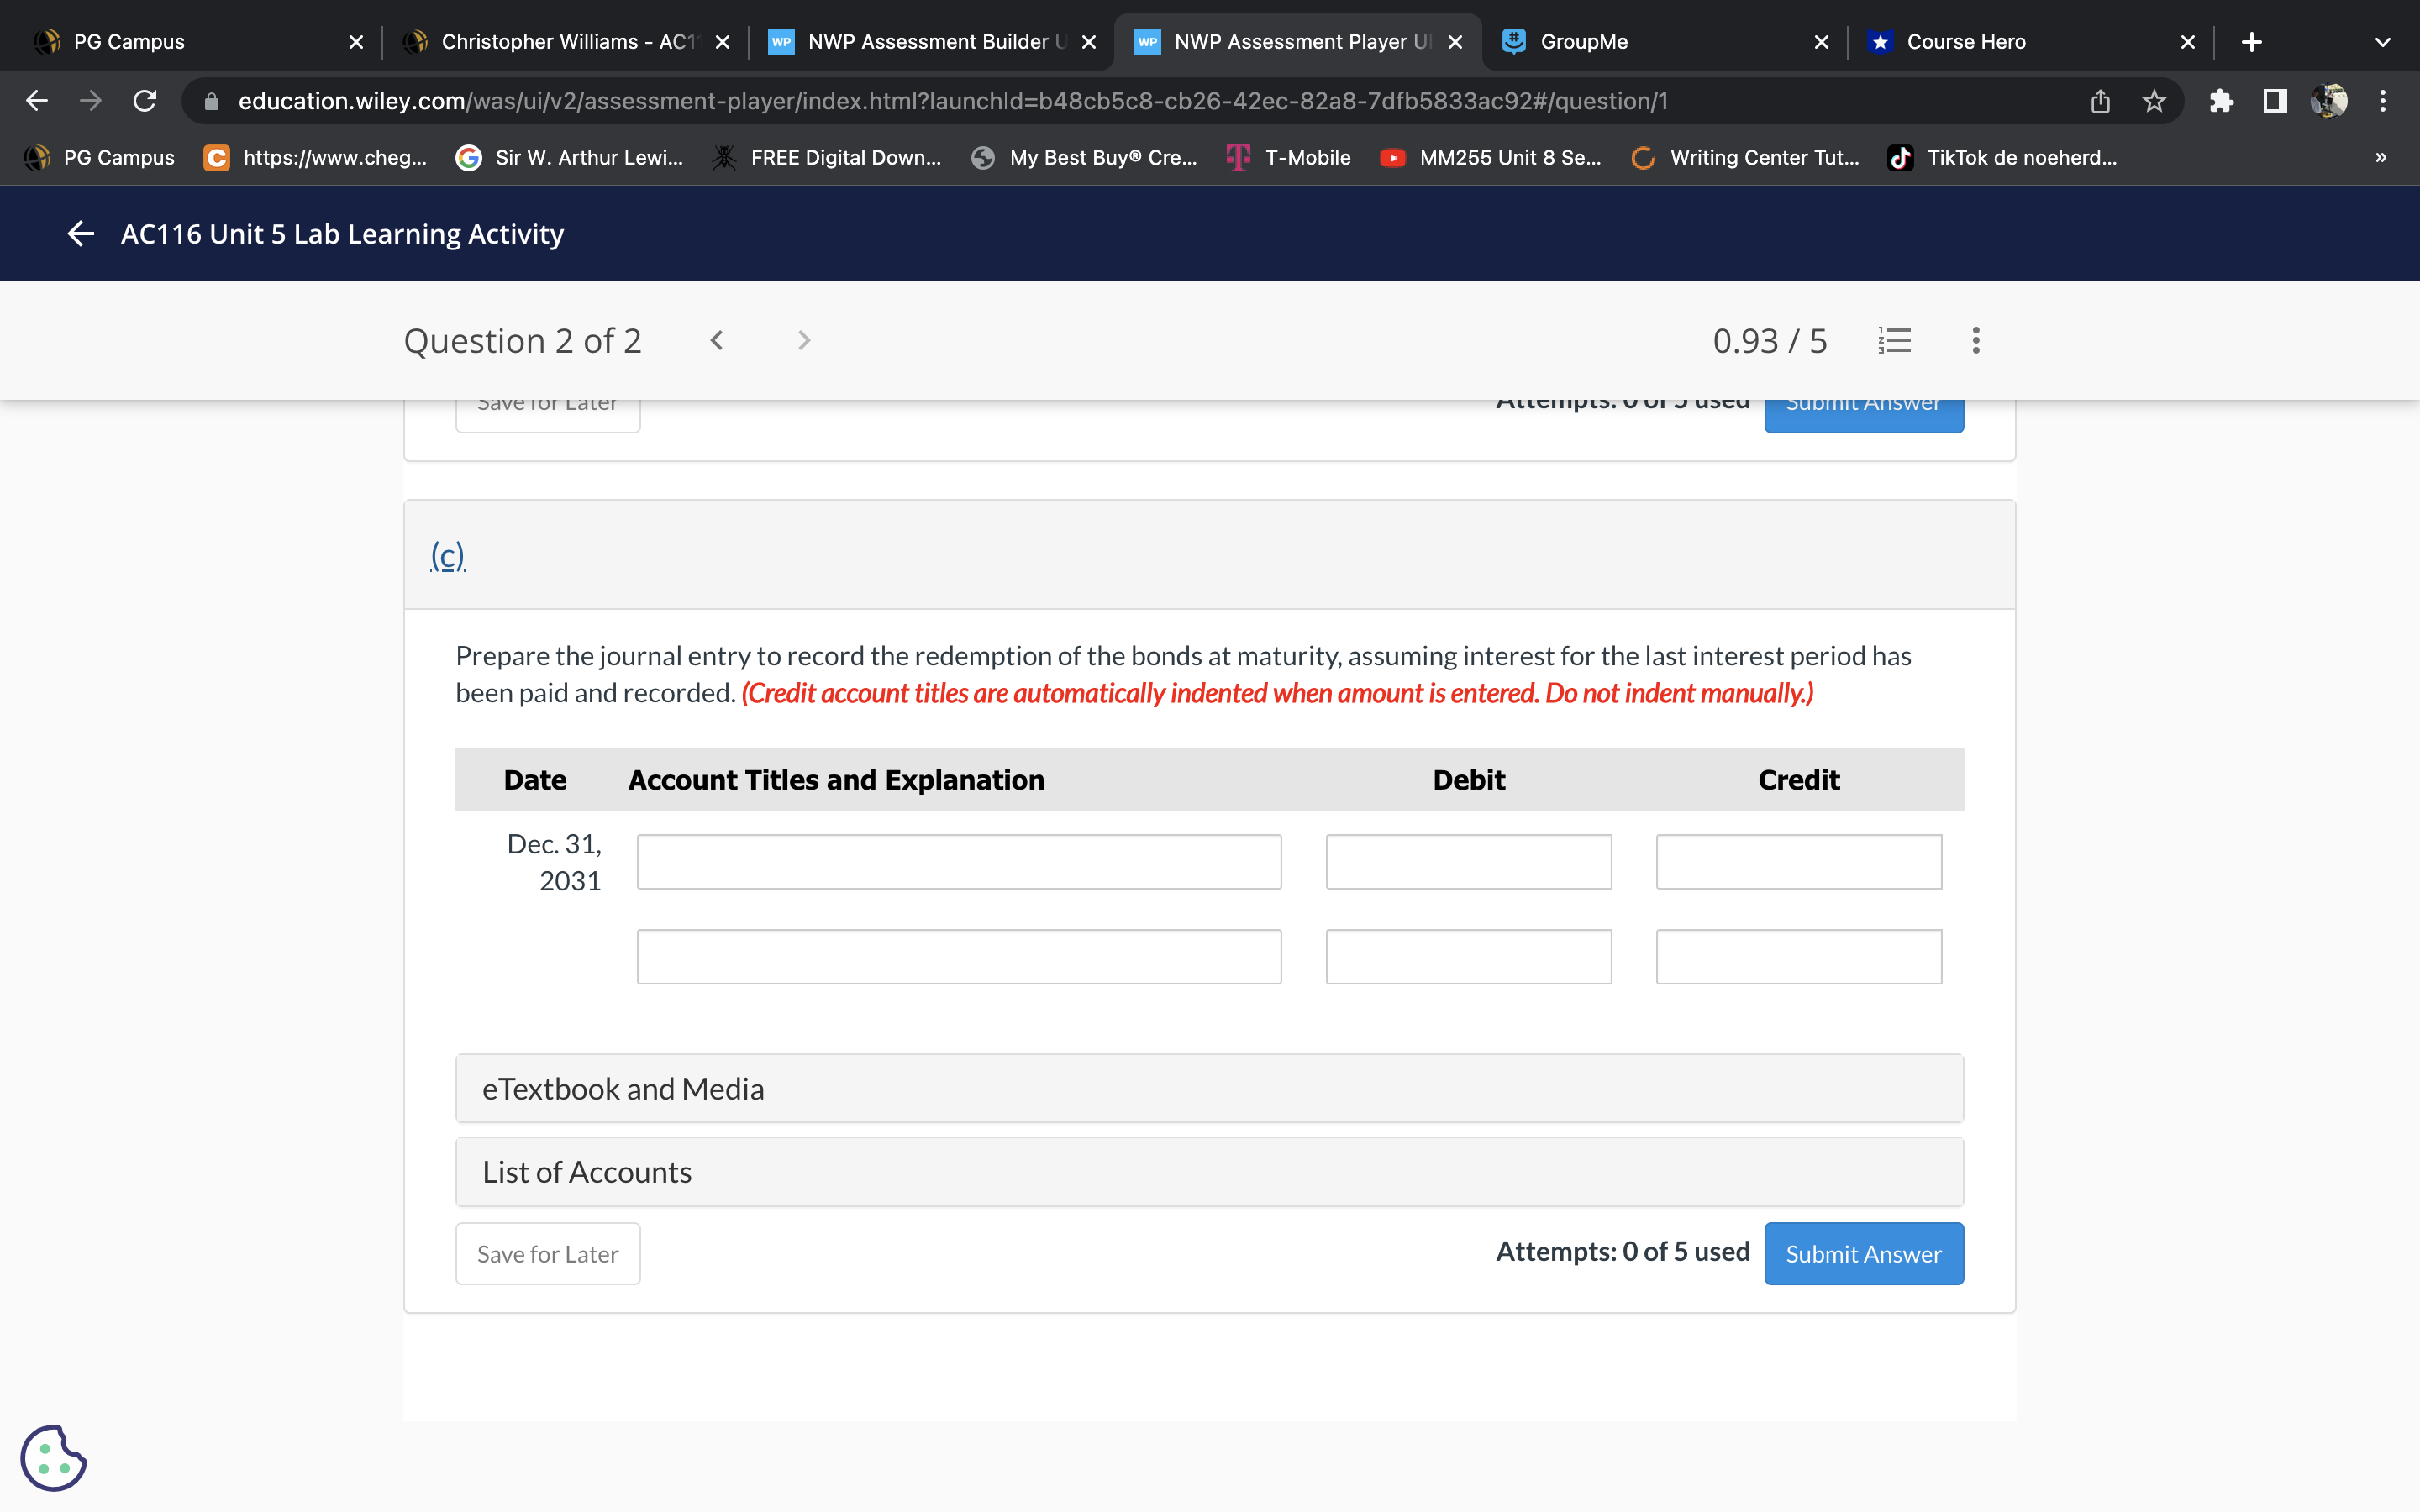The image size is (2420, 1512).
Task: Click the back arrow beside AC116 Unit 5 Lab
Action: (x=80, y=233)
